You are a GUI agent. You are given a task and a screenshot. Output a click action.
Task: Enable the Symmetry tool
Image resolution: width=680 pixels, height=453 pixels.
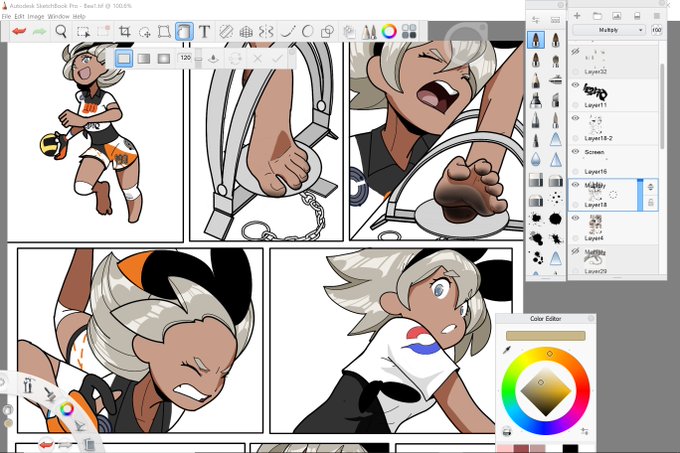(x=266, y=31)
